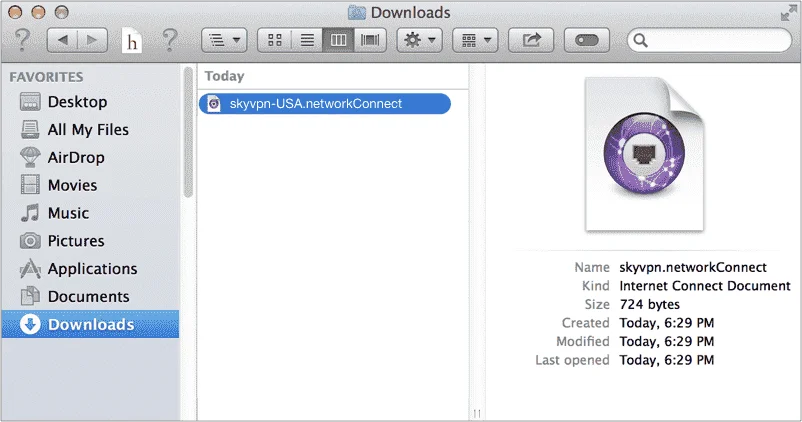Open the item arrangement dropdown
The width and height of the screenshot is (802, 422).
475,40
